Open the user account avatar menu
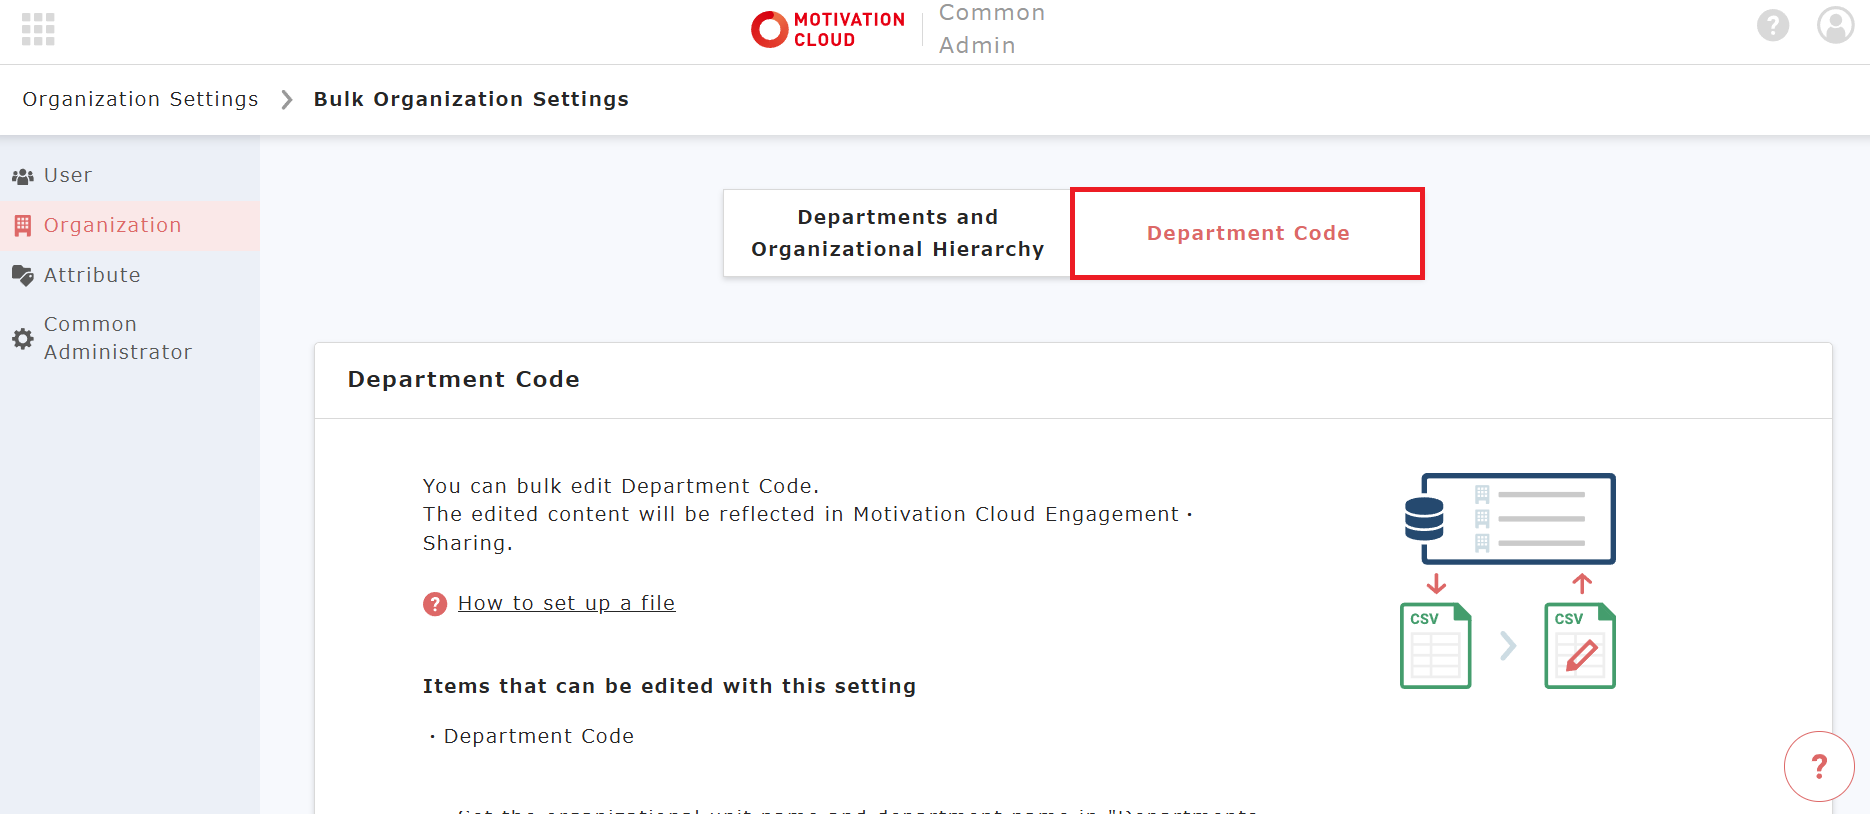This screenshot has width=1870, height=814. coord(1835,25)
